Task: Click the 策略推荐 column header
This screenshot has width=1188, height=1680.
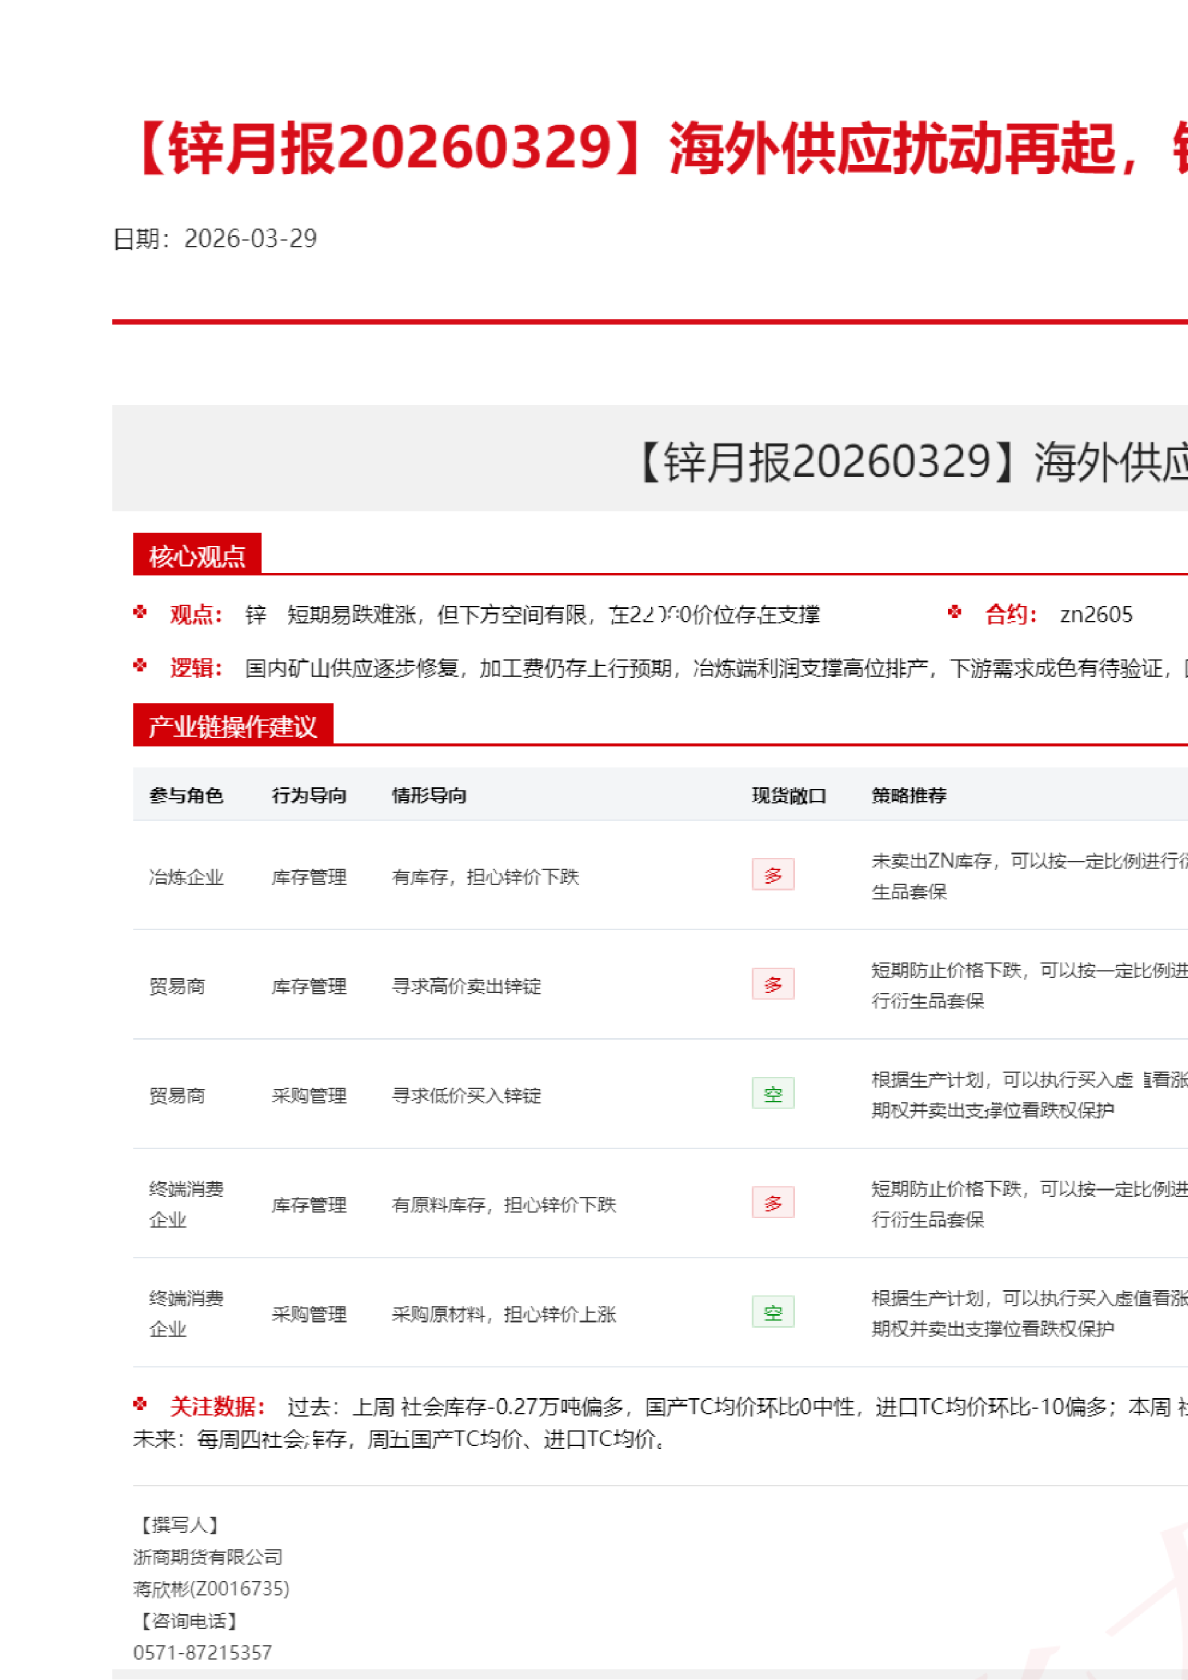Action: [909, 795]
